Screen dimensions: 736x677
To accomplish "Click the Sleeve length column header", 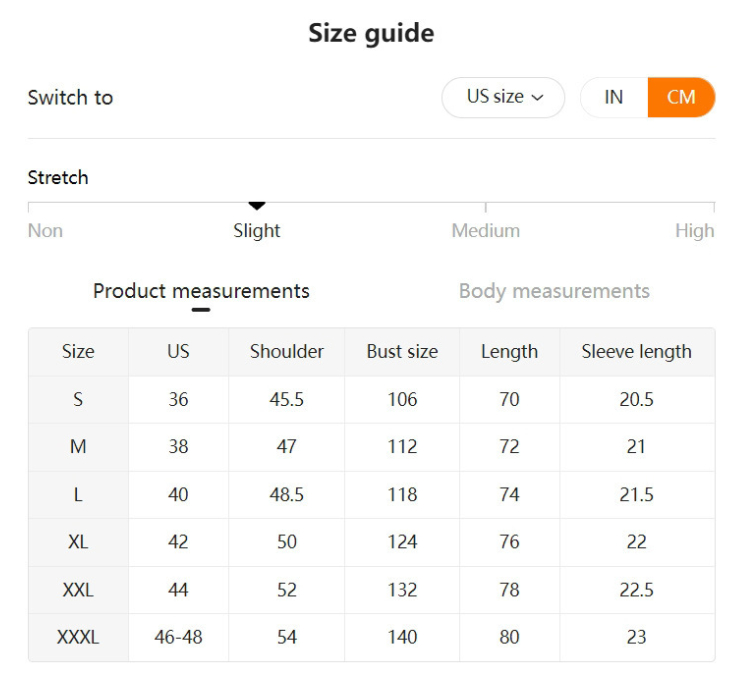I will pos(636,351).
